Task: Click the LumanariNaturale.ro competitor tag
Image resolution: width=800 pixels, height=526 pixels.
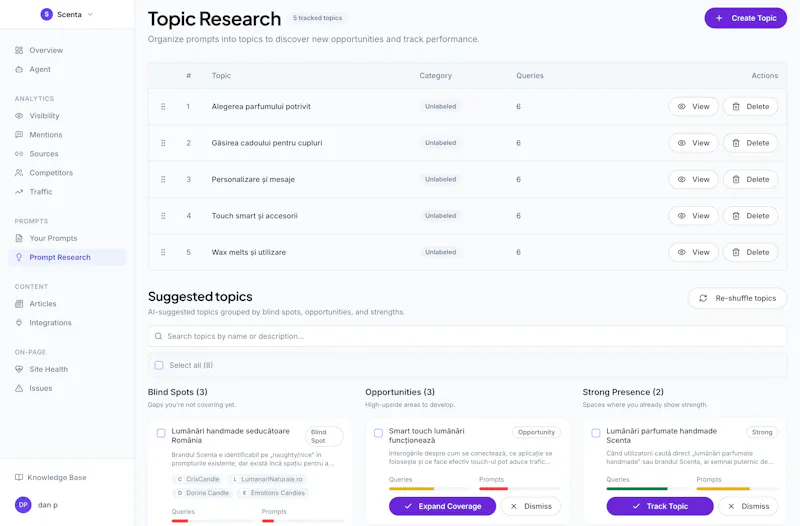Action: point(267,479)
